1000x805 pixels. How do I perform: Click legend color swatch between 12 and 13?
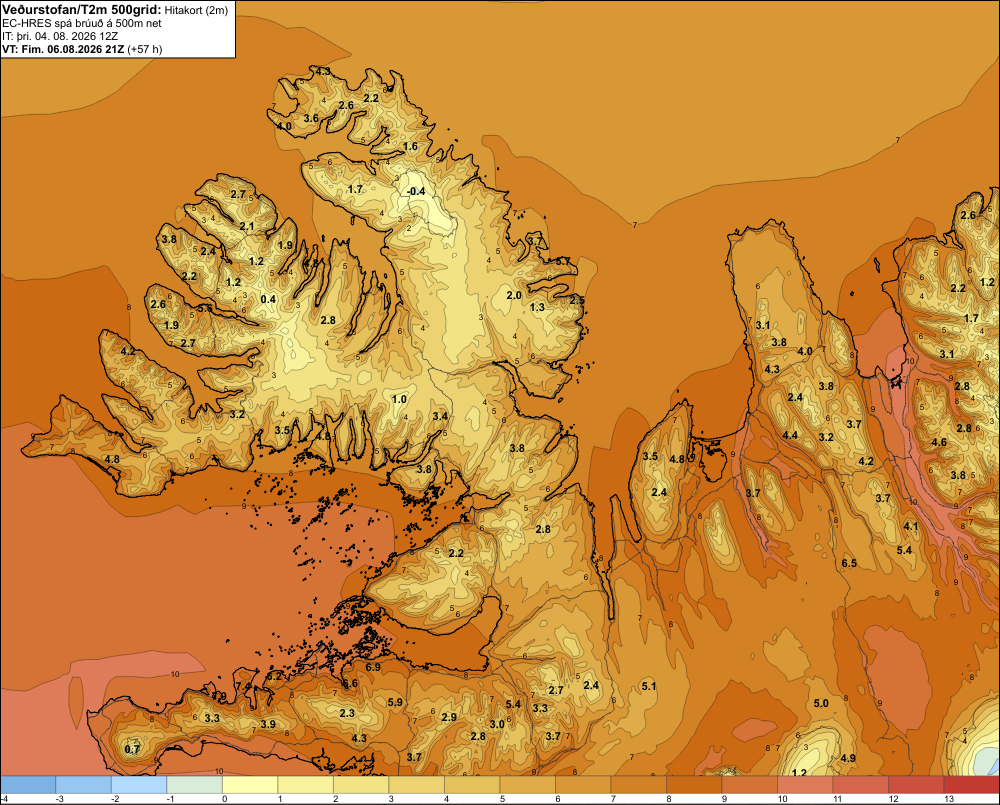click(916, 785)
